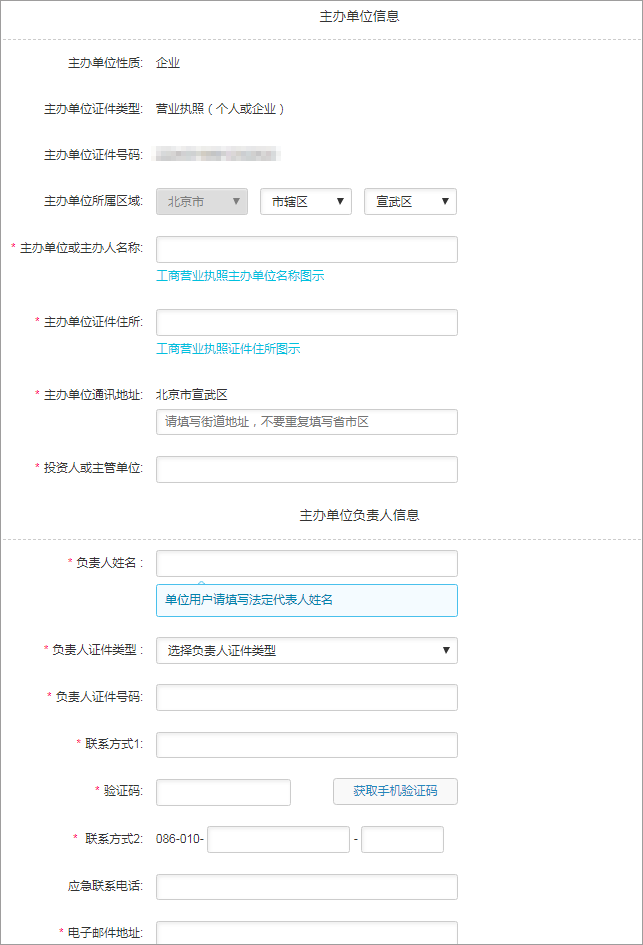Expand the 宣武区 district dropdown
643x945 pixels.
click(x=410, y=202)
